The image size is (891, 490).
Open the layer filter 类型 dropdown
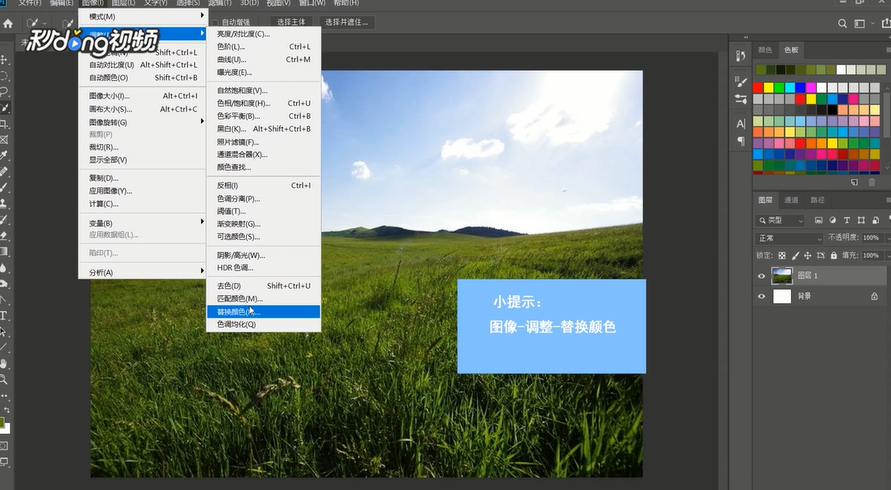coord(781,220)
